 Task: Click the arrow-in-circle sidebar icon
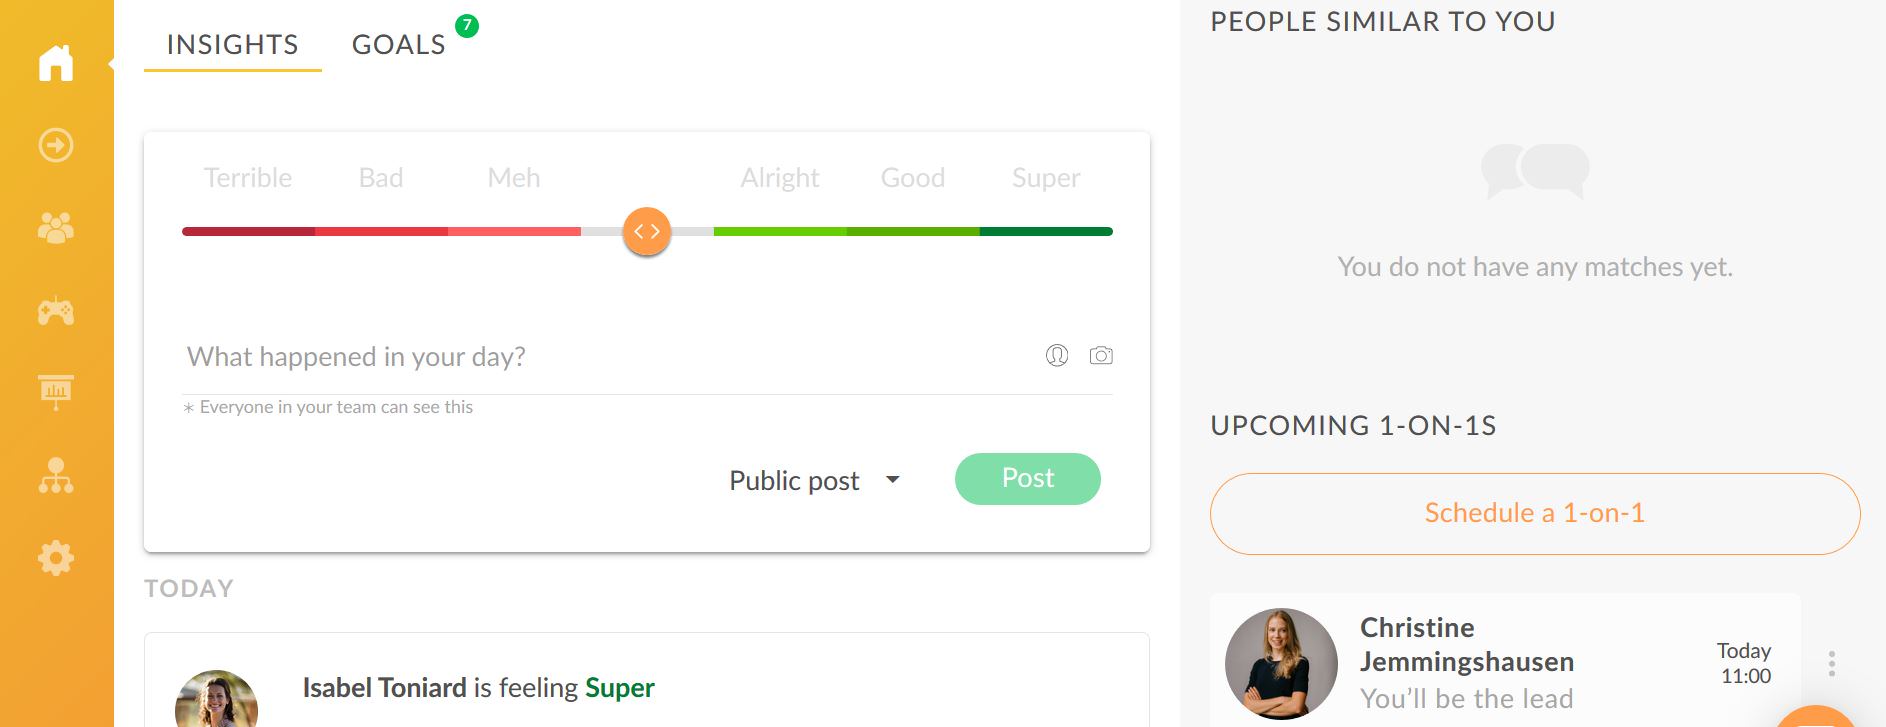pyautogui.click(x=56, y=145)
